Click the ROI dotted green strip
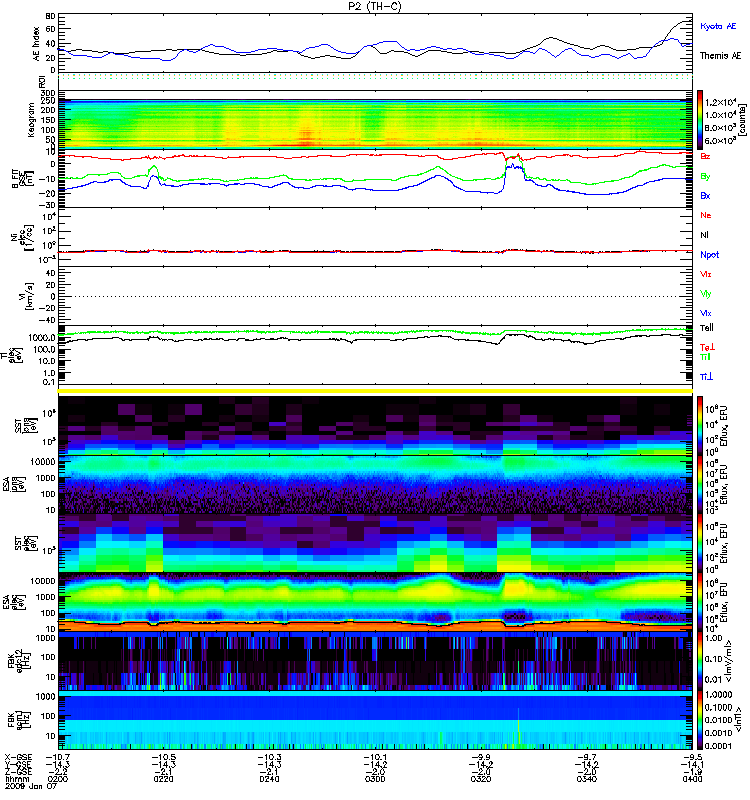This screenshot has width=750, height=800. pyautogui.click(x=375, y=77)
